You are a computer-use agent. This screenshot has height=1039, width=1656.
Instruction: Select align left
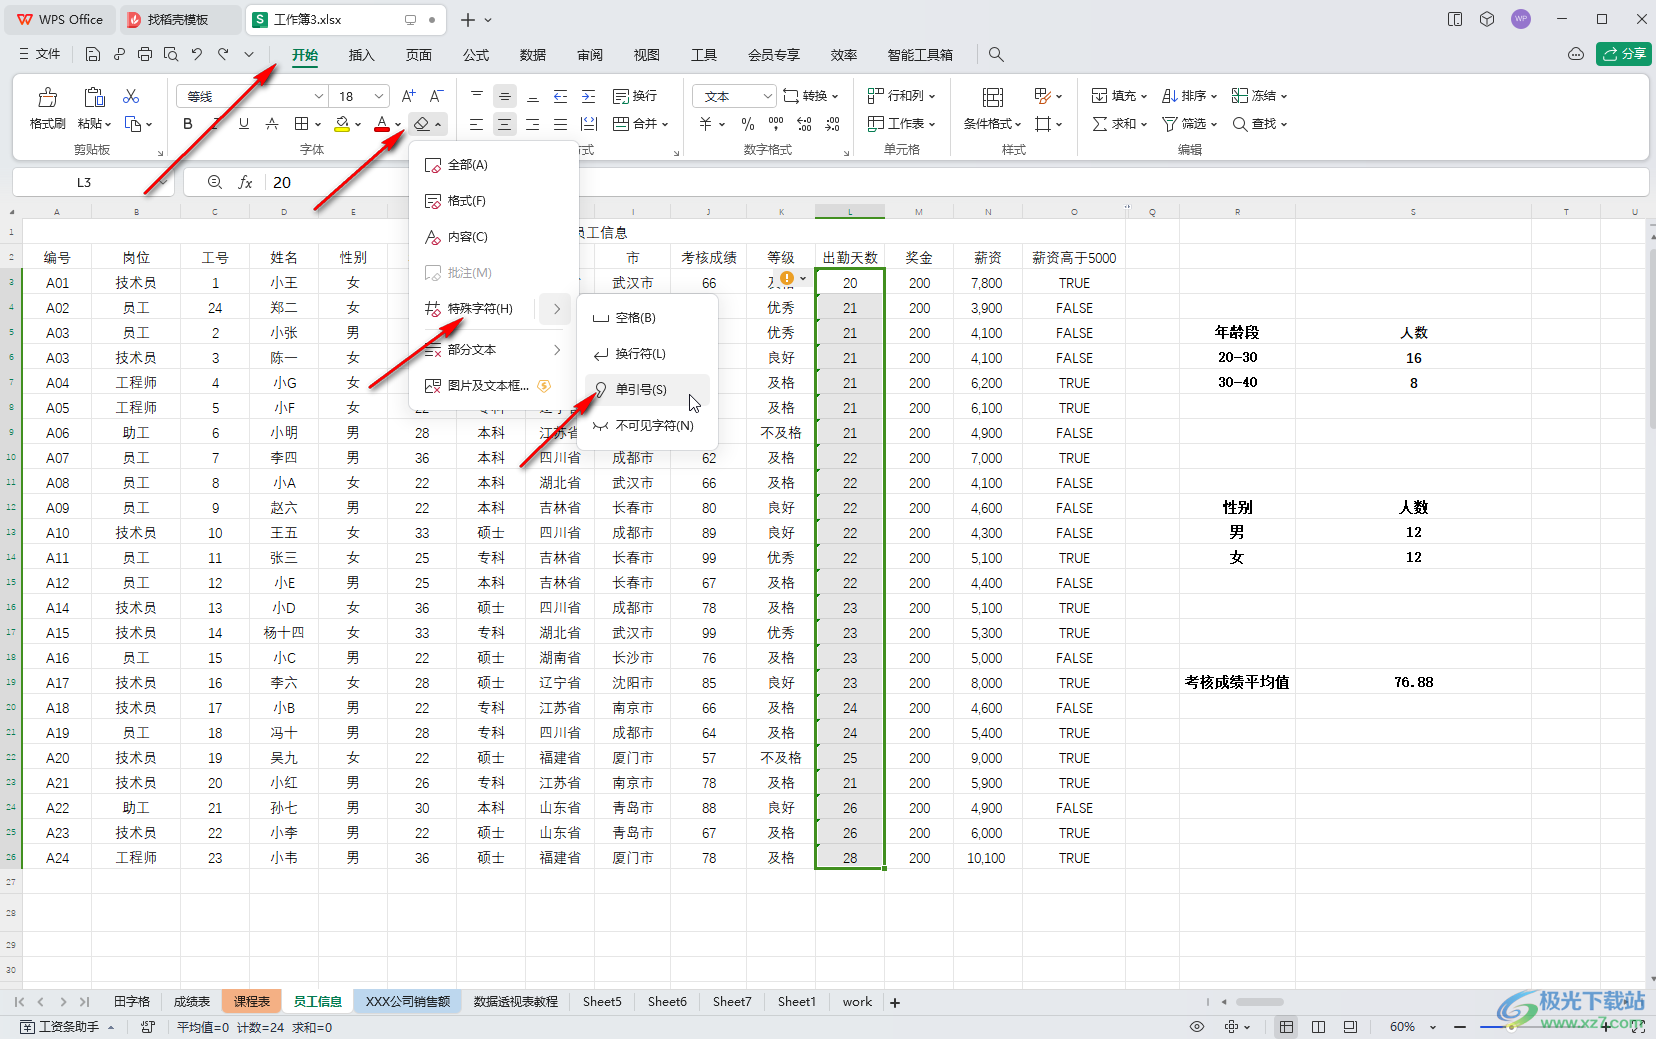(476, 124)
